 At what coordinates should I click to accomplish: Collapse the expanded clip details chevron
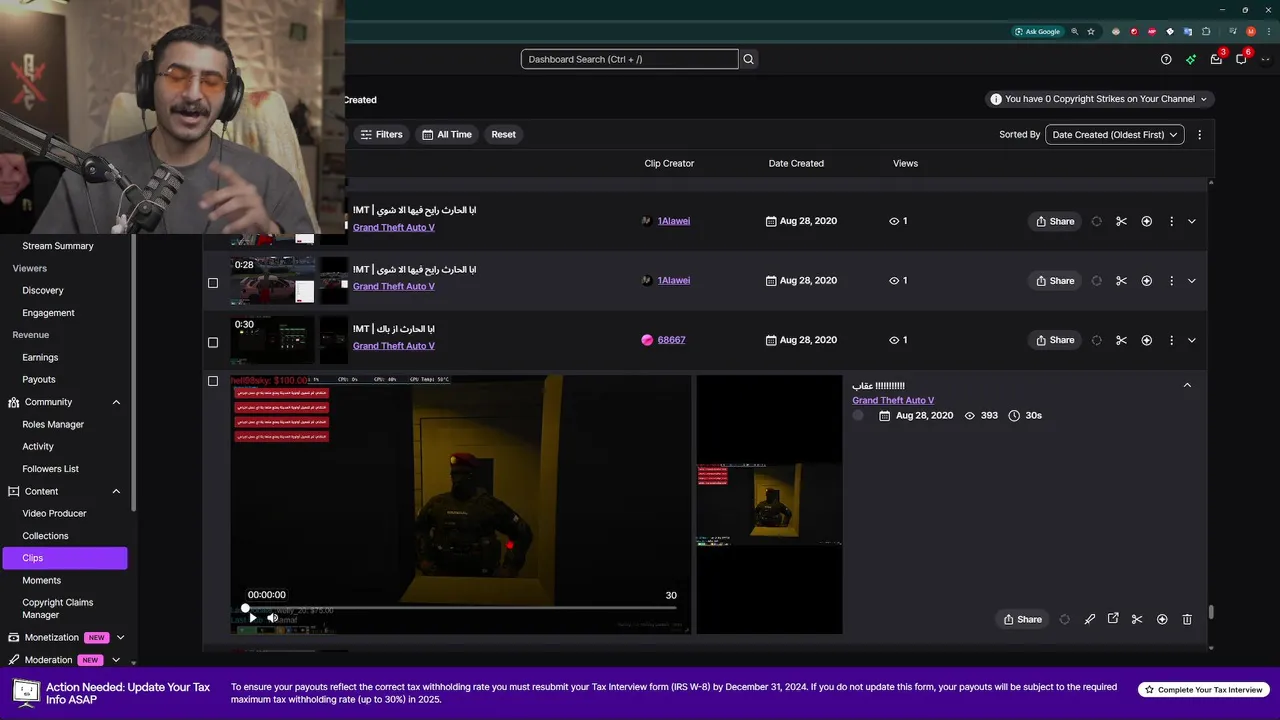point(1187,385)
